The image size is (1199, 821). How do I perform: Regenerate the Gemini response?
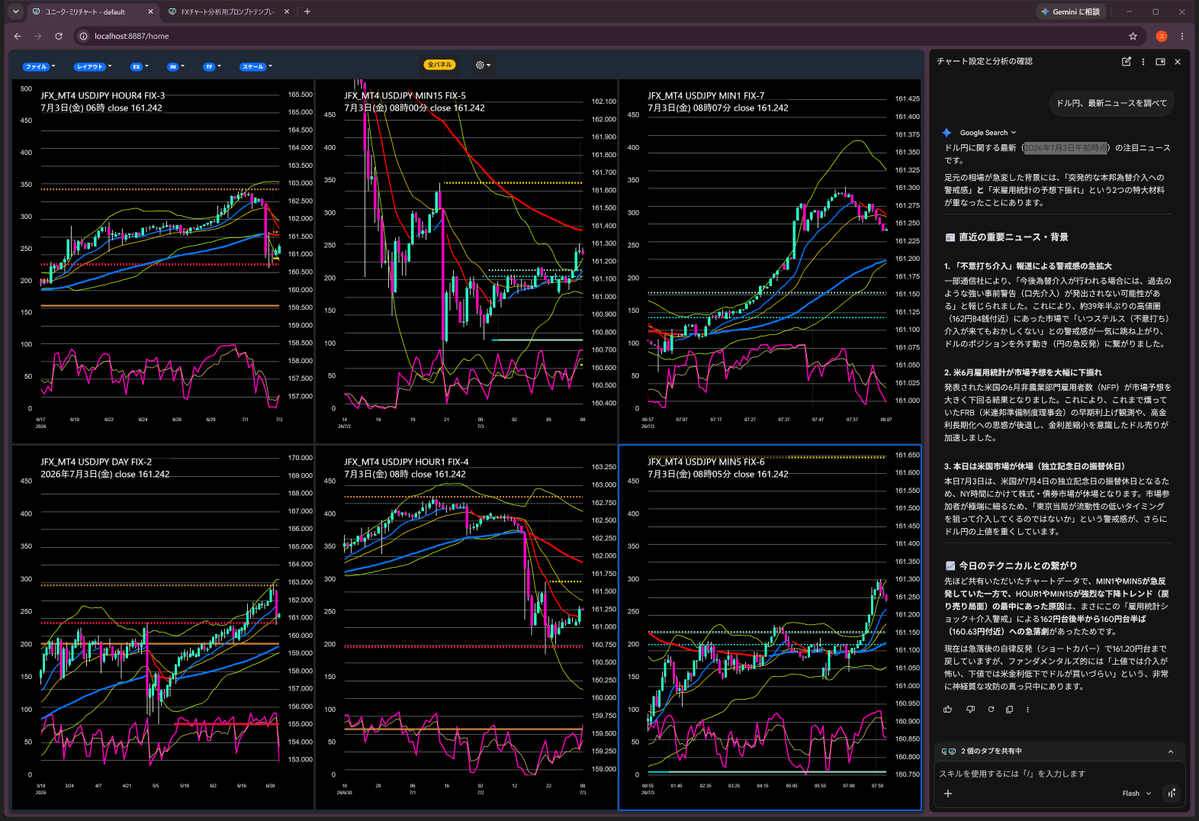[x=991, y=709]
